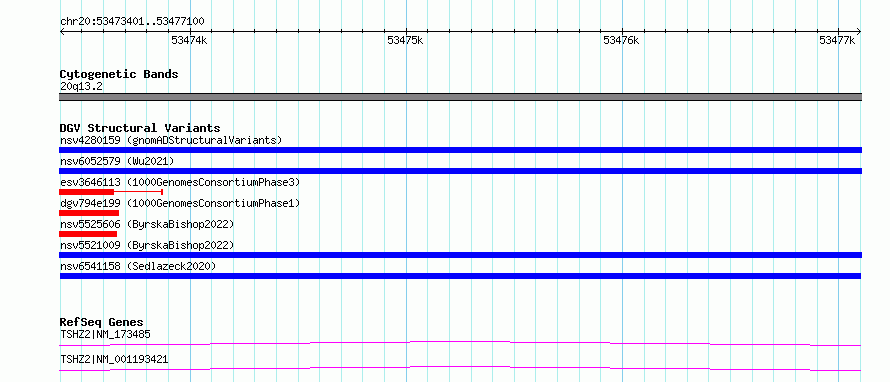
Task: Click the Cytogenetic Bands track title
Action: (x=119, y=74)
